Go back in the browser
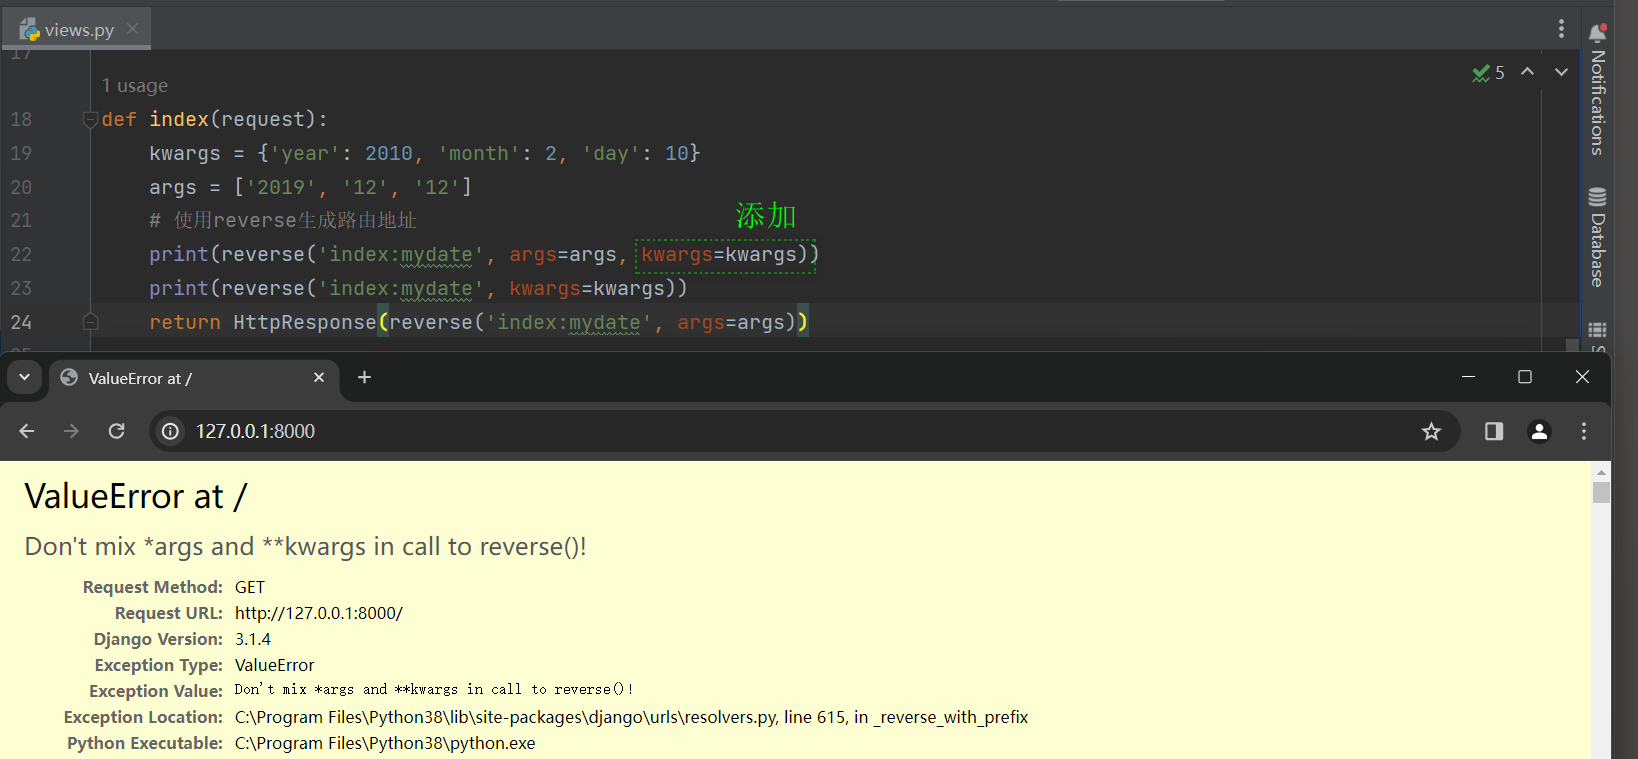 pos(27,431)
